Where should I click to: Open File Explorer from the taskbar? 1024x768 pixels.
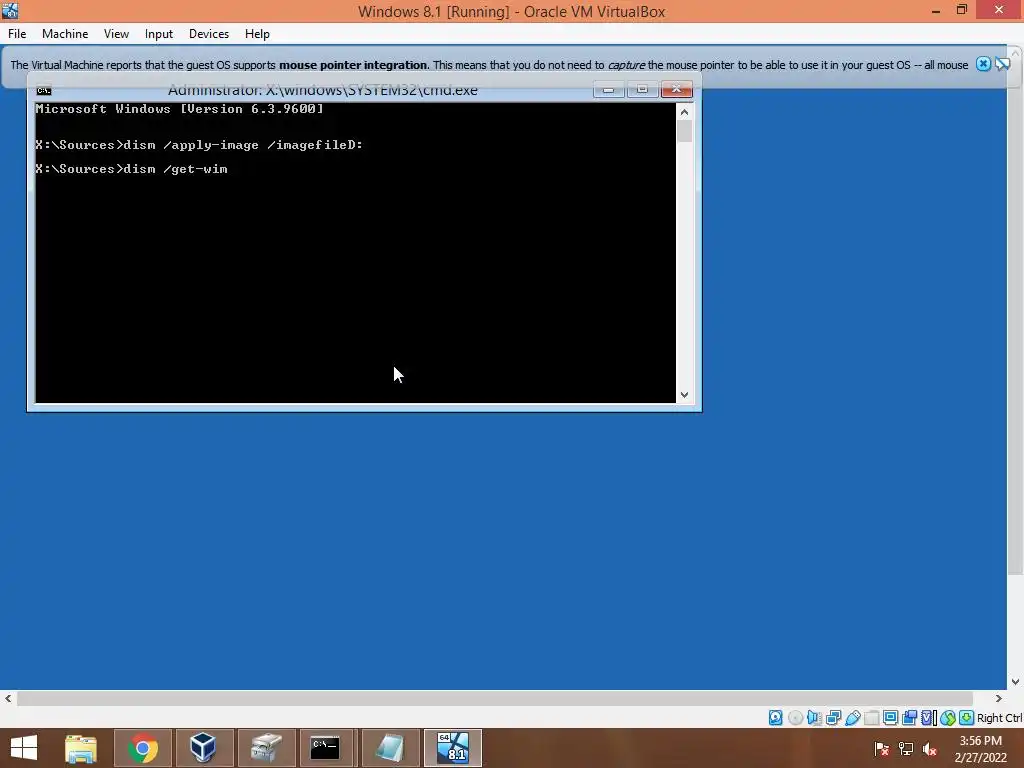point(81,748)
